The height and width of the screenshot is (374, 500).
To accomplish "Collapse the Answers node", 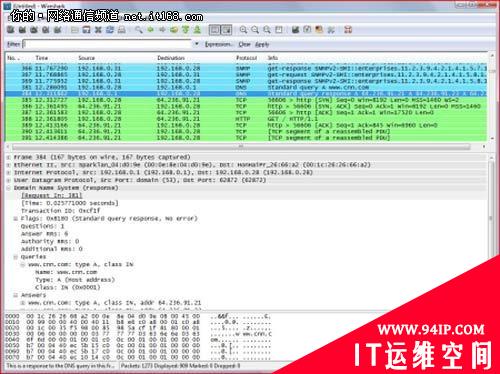I will point(16,295).
